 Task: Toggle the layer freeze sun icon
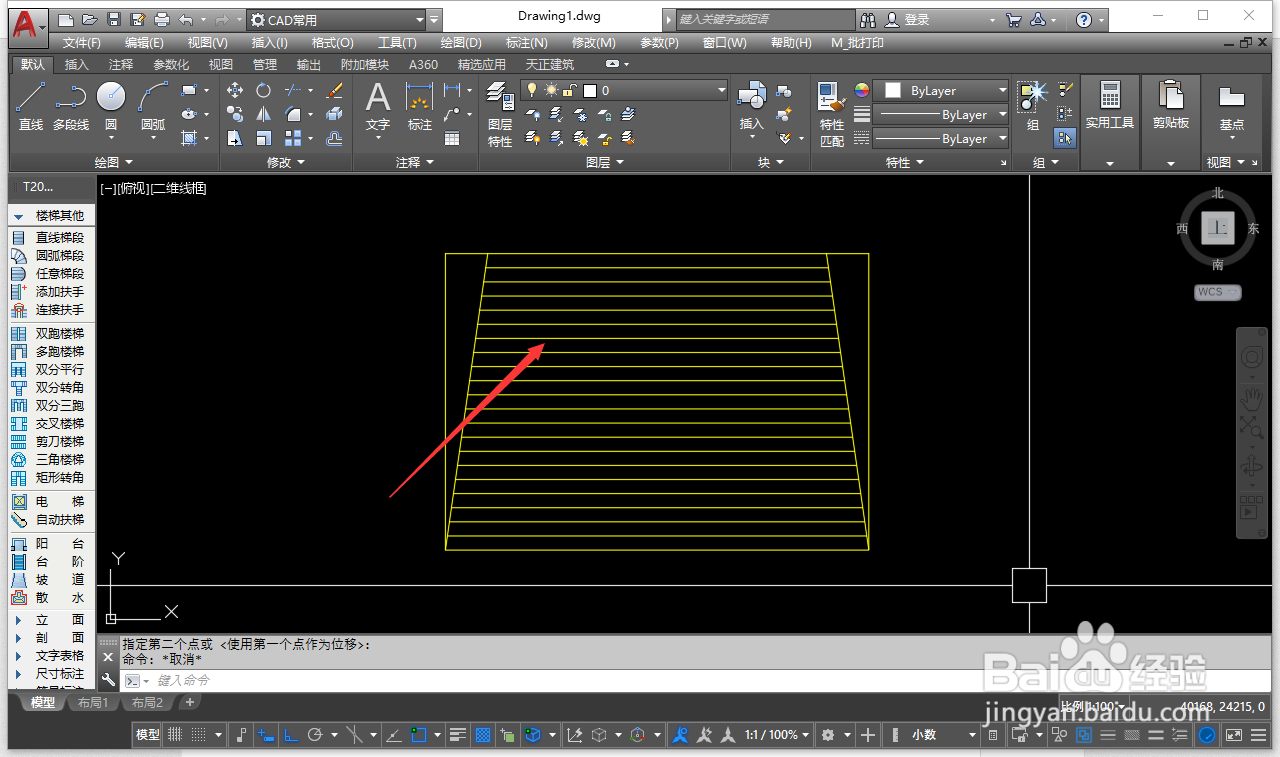[x=551, y=90]
